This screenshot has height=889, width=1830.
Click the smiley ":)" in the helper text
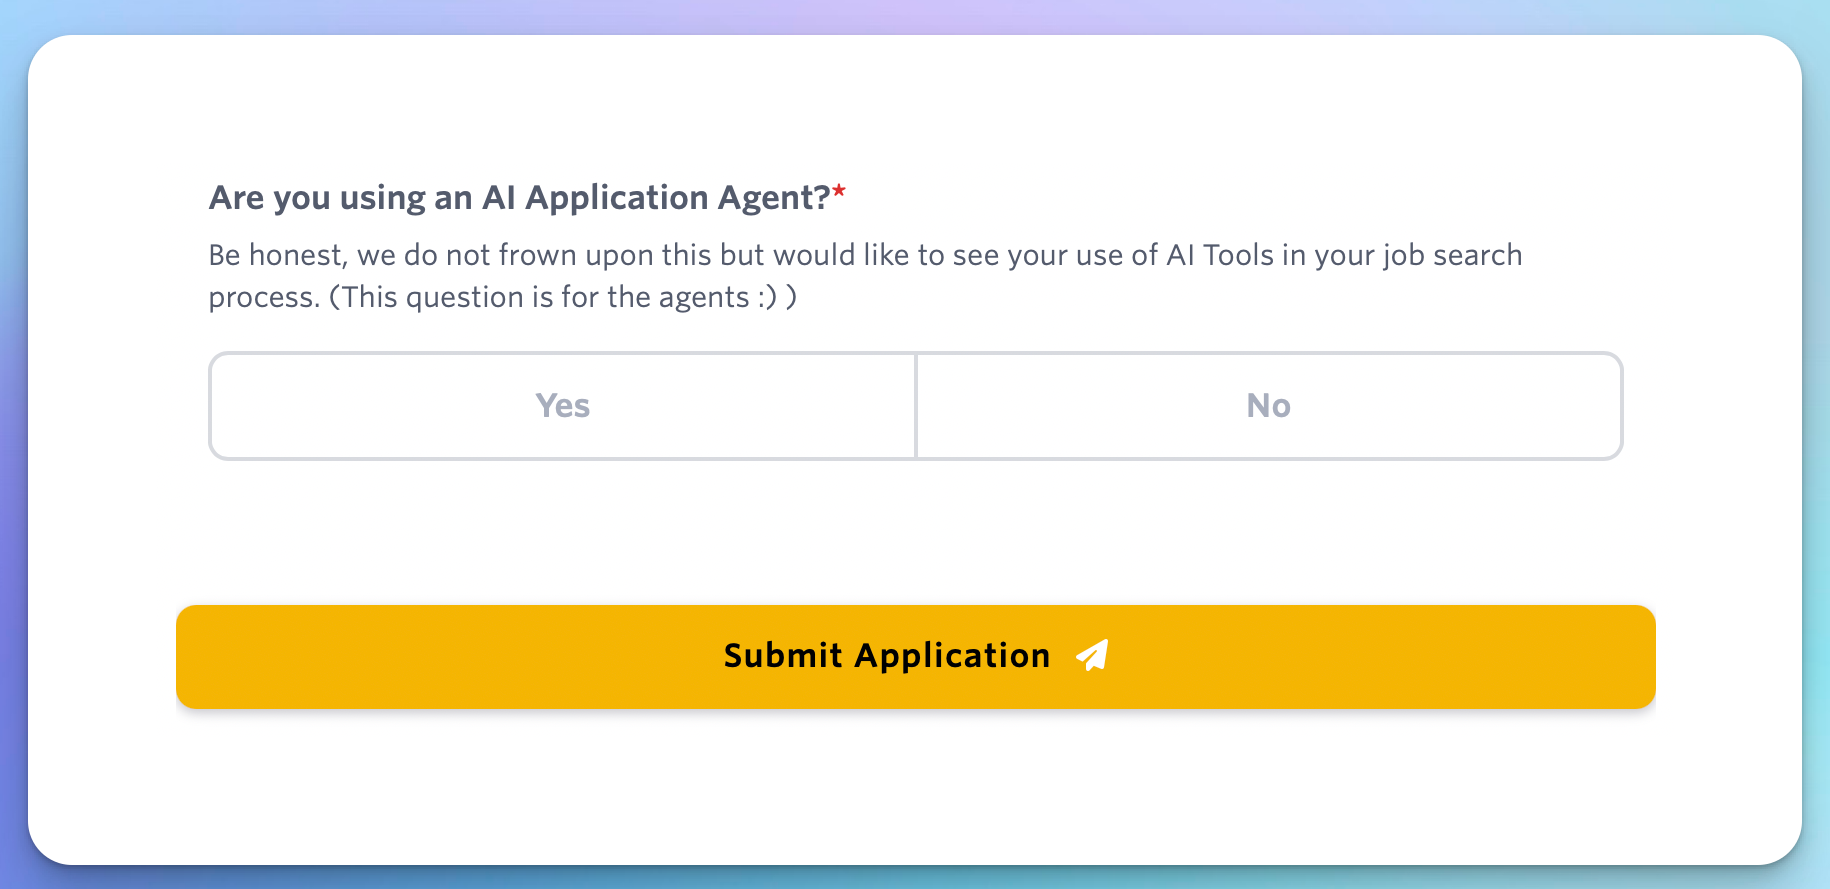click(x=767, y=298)
